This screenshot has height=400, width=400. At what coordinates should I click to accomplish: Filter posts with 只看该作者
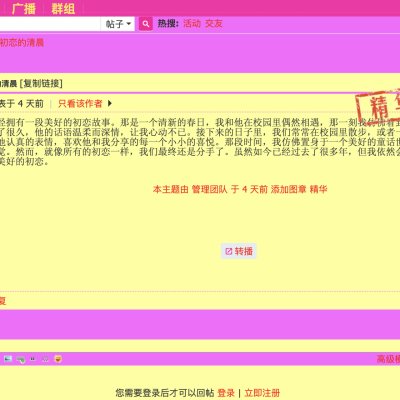tap(80, 104)
